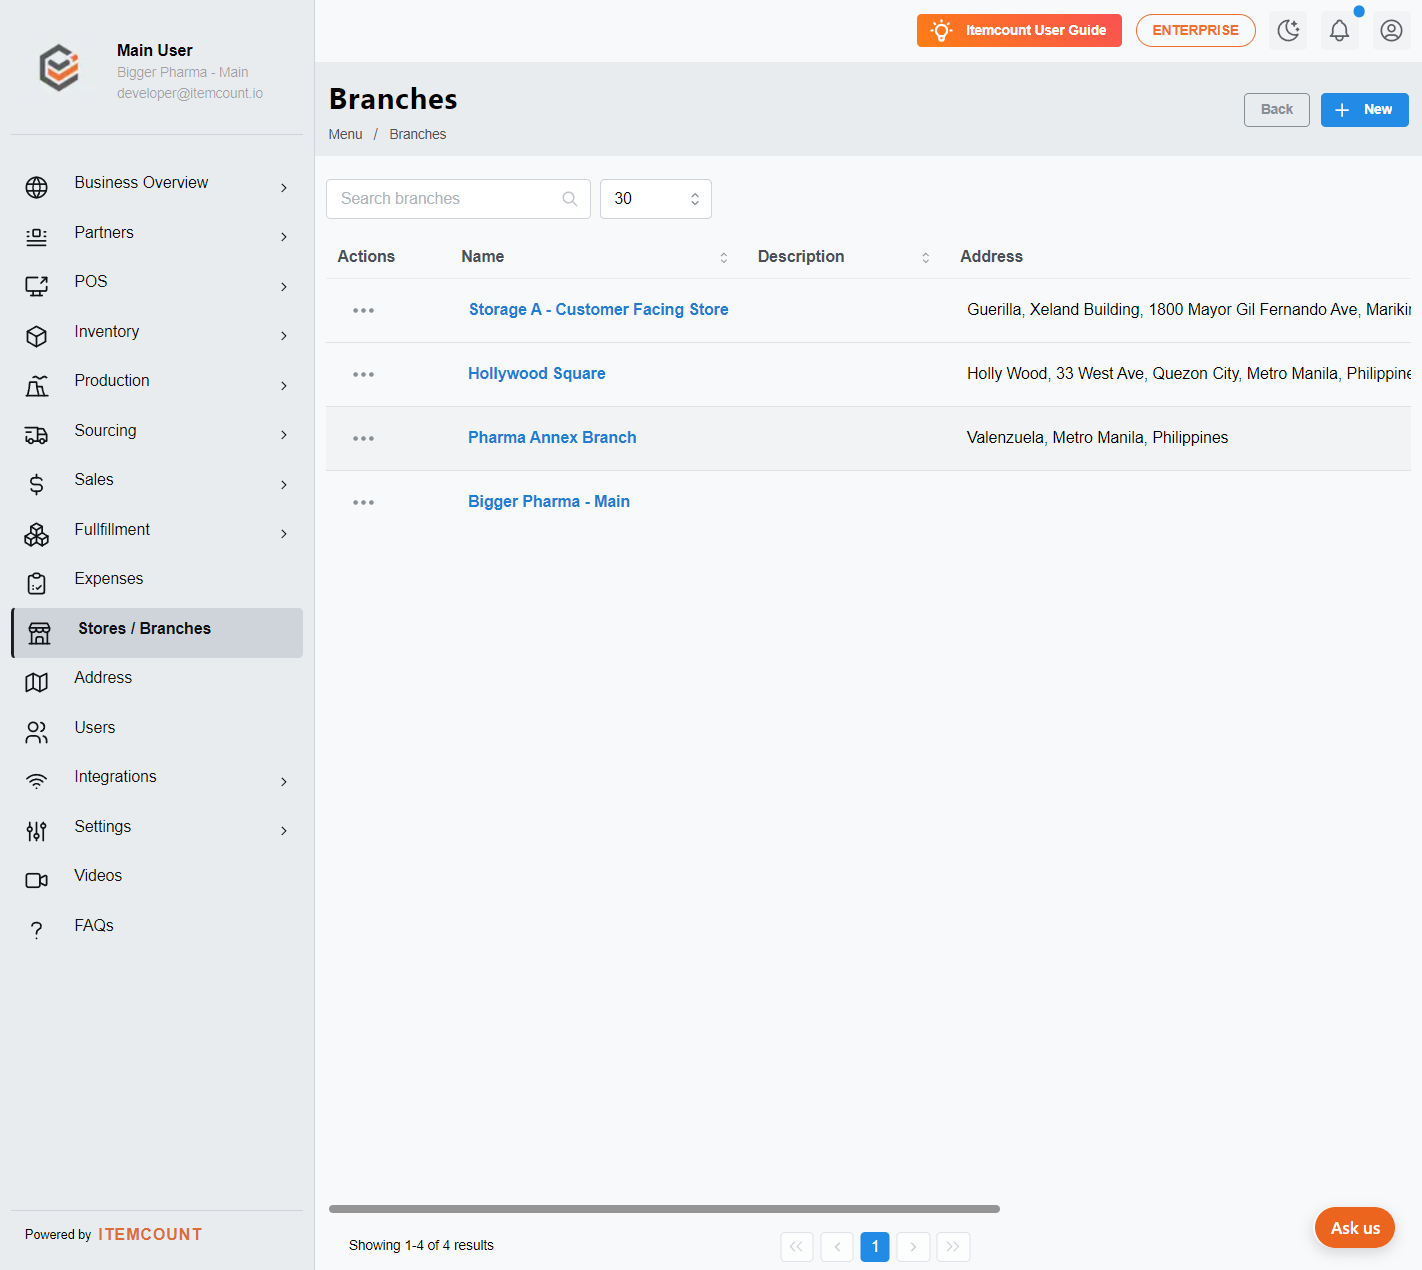Click the Sales dollar icon
Viewport: 1422px width, 1270px height.
coord(37,484)
